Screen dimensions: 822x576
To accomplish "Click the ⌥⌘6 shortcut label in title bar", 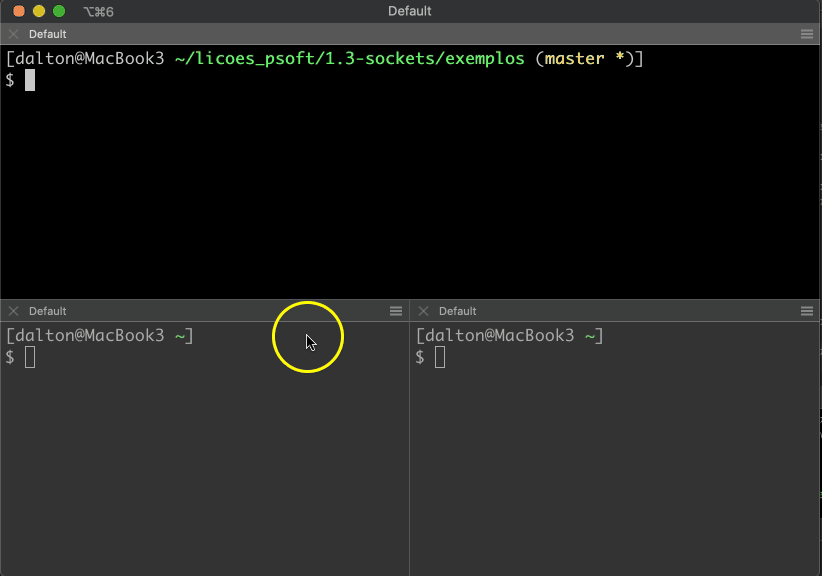I will (x=98, y=11).
